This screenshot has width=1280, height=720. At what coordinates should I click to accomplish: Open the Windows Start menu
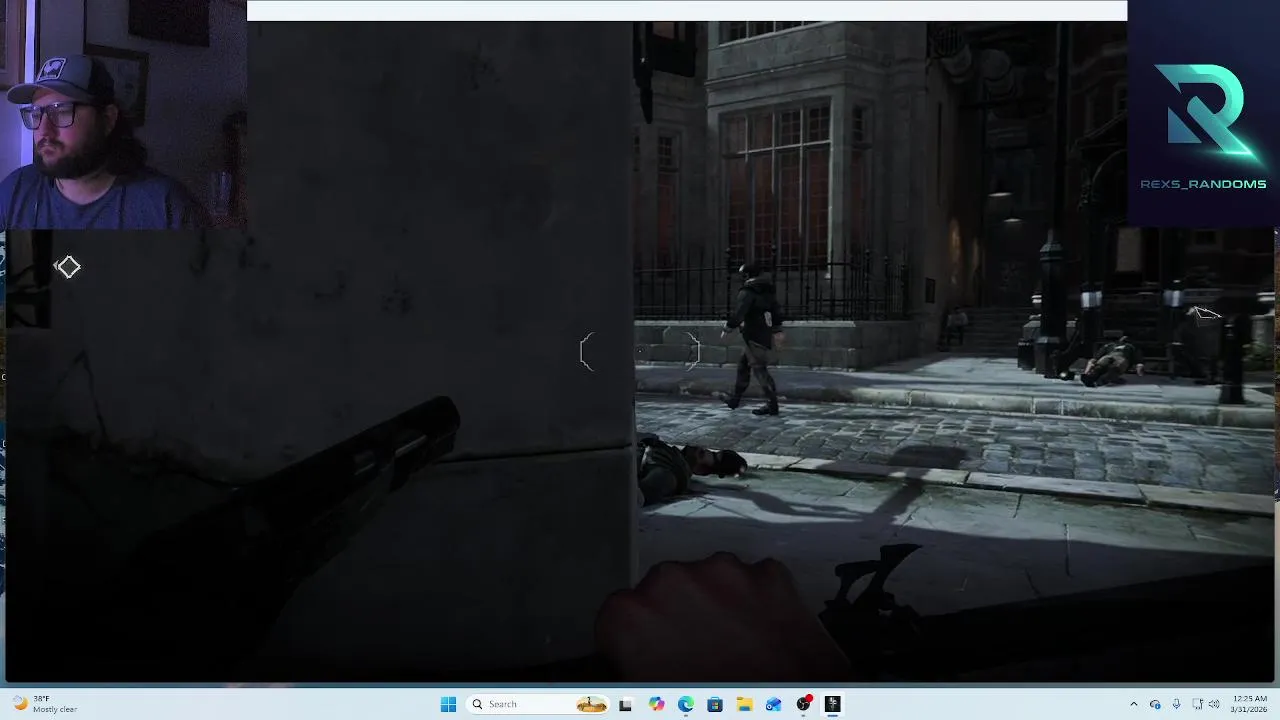[448, 704]
